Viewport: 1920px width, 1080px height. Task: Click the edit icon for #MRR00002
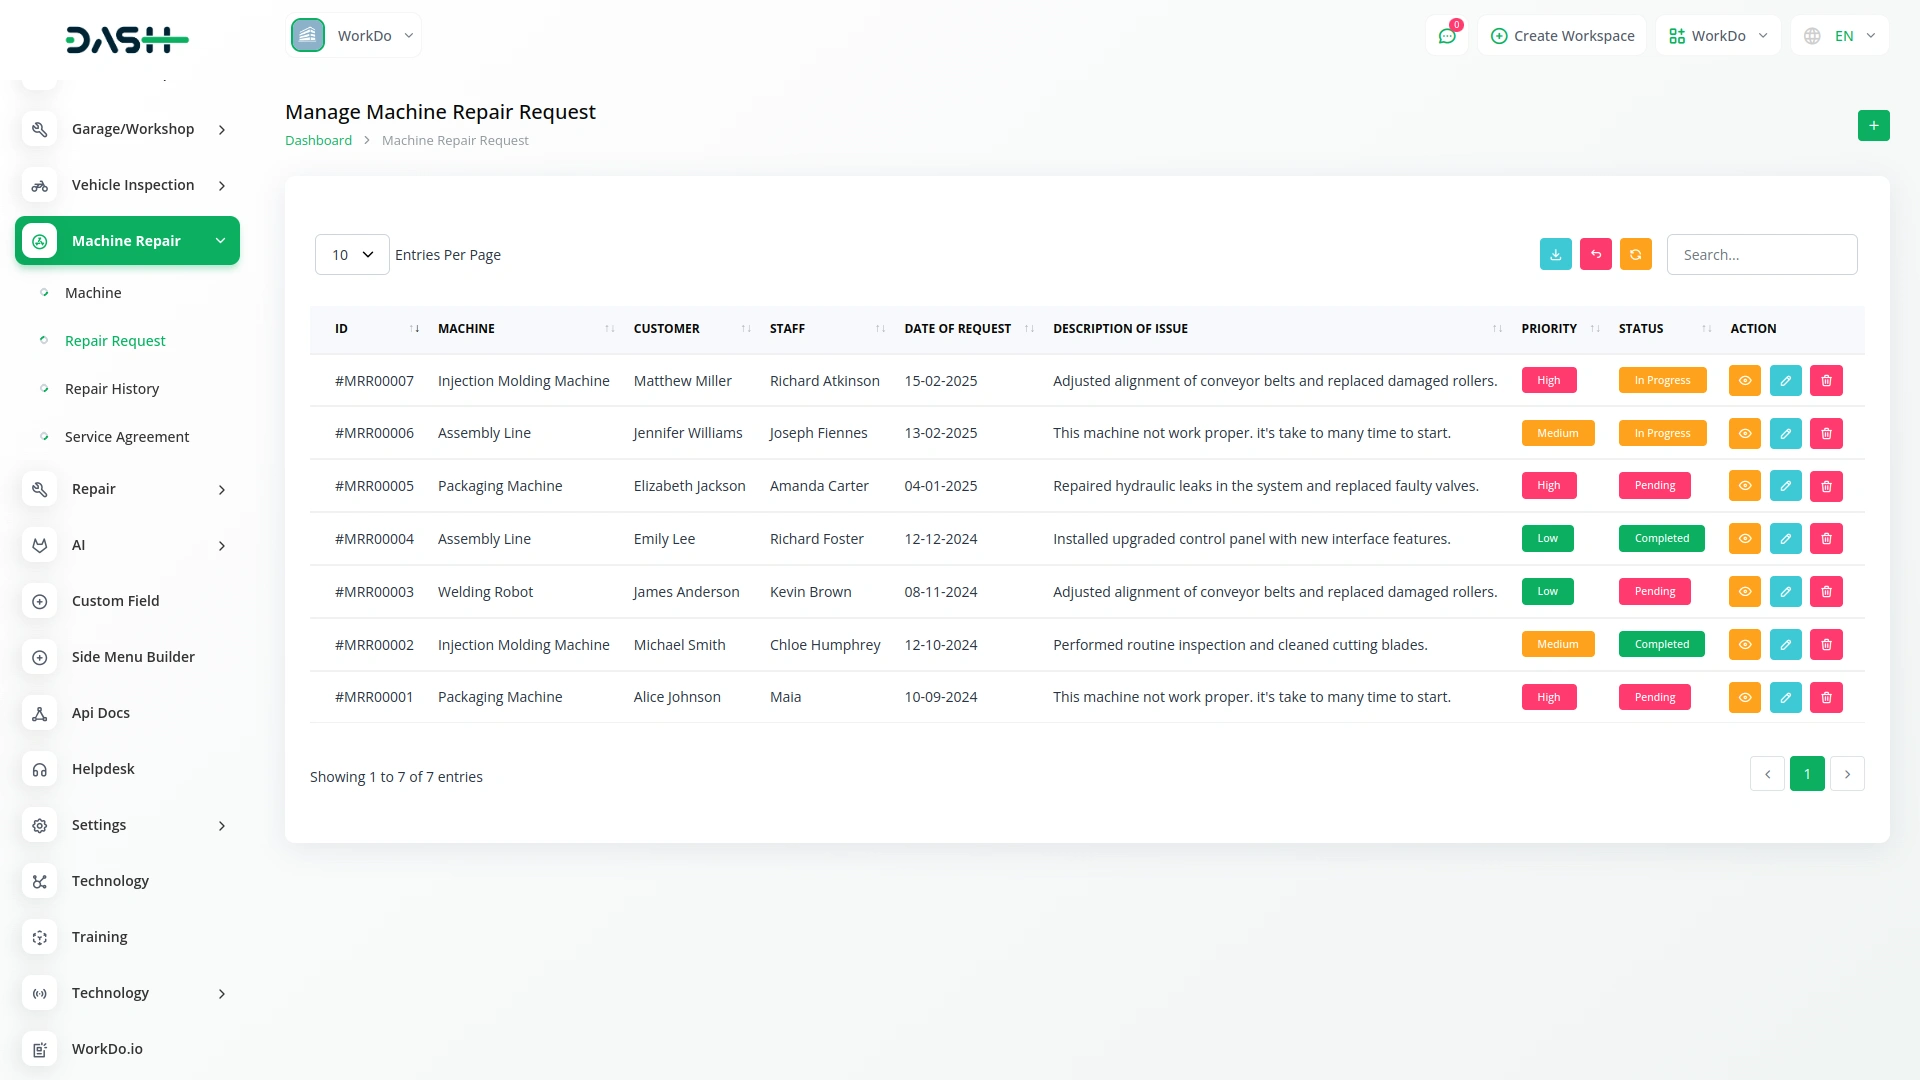click(x=1785, y=645)
